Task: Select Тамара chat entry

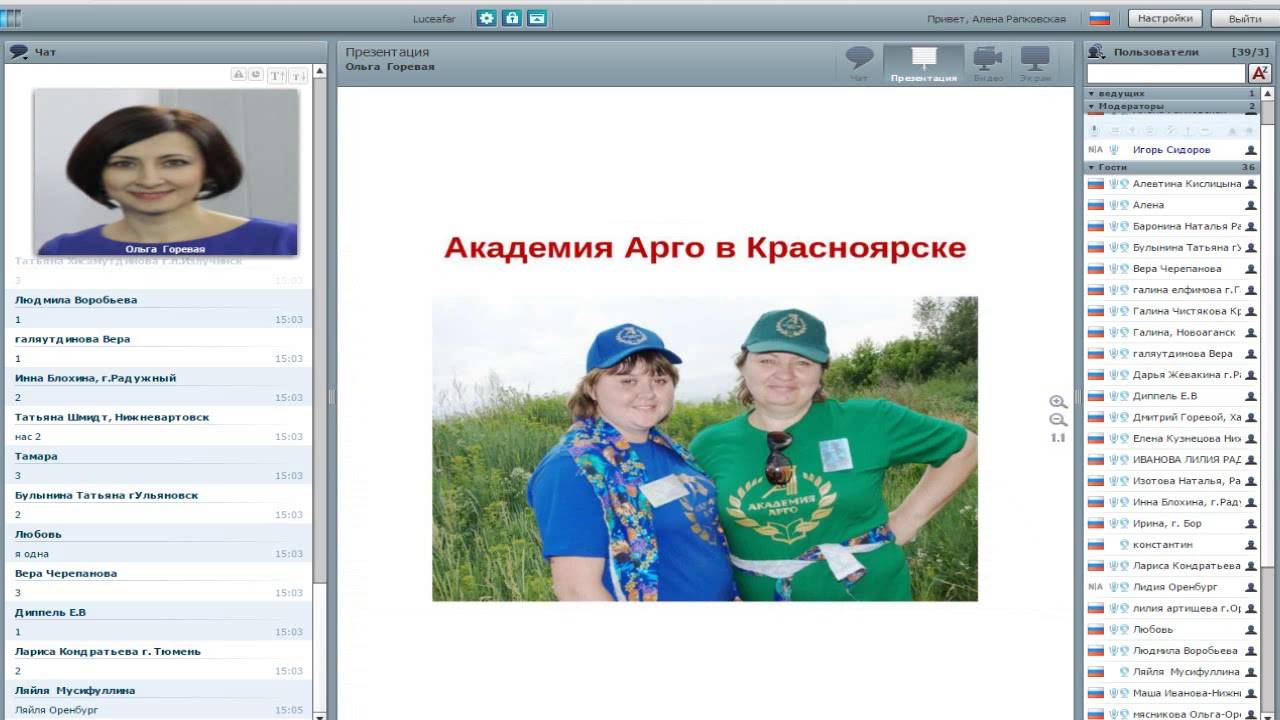Action: click(158, 465)
